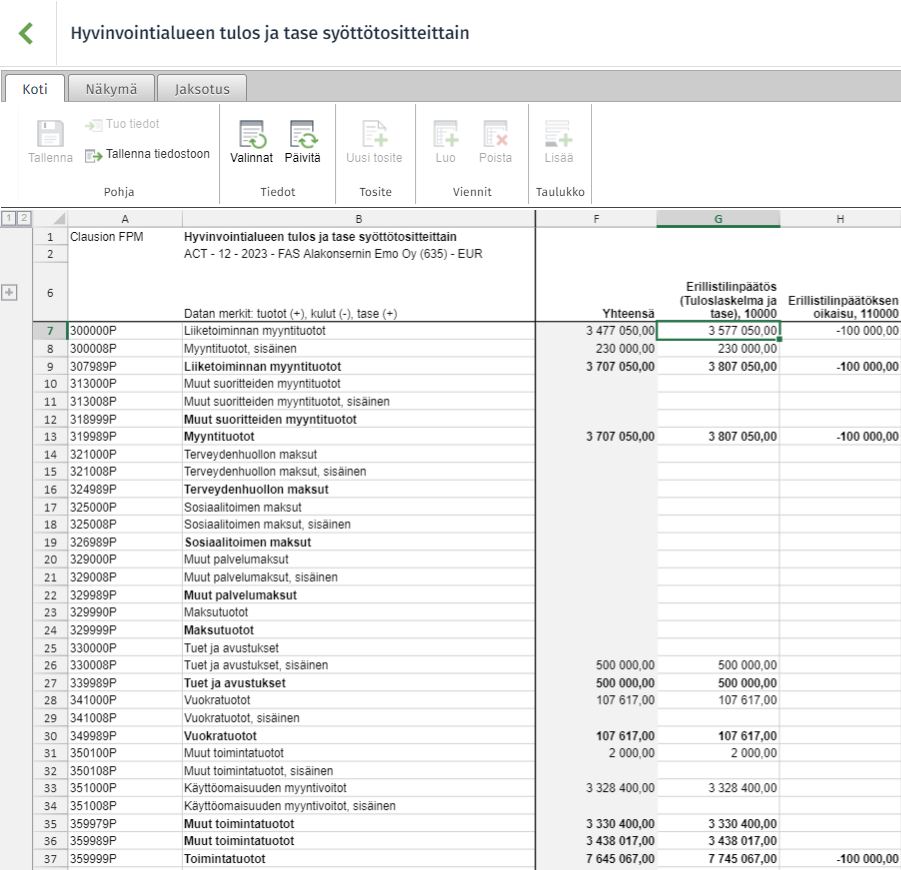Click the select-all corner of the sheet
This screenshot has height=870, width=901.
[50, 219]
